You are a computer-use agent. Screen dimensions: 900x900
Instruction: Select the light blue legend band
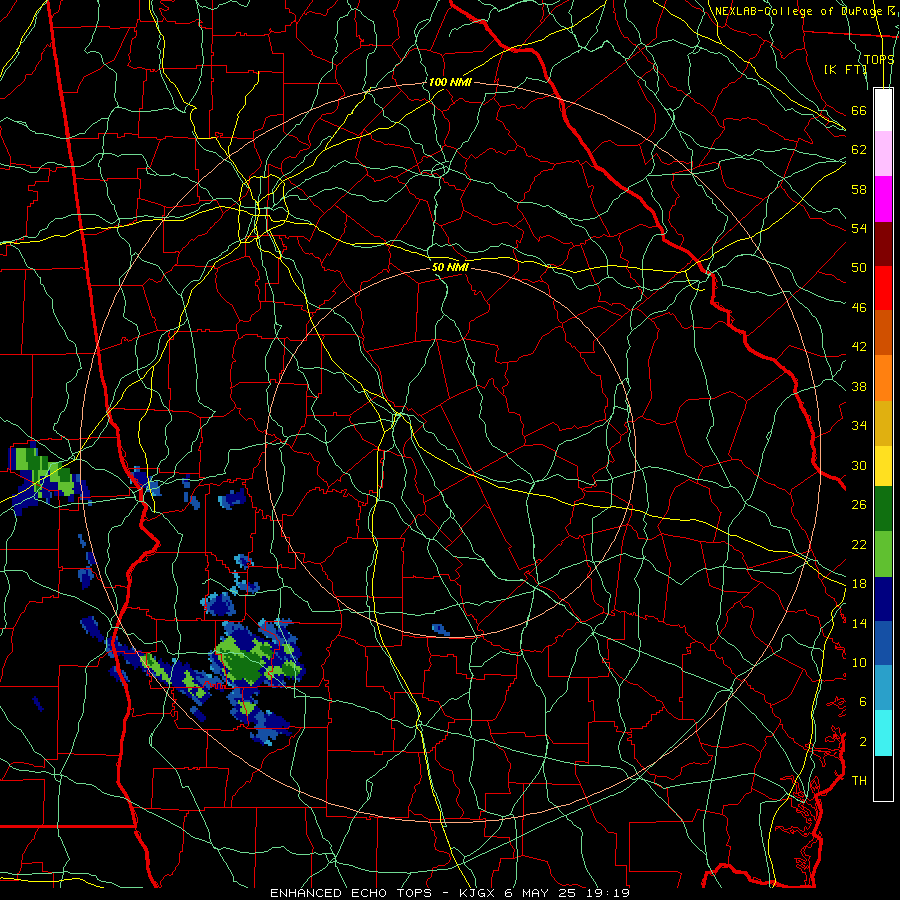[x=883, y=688]
